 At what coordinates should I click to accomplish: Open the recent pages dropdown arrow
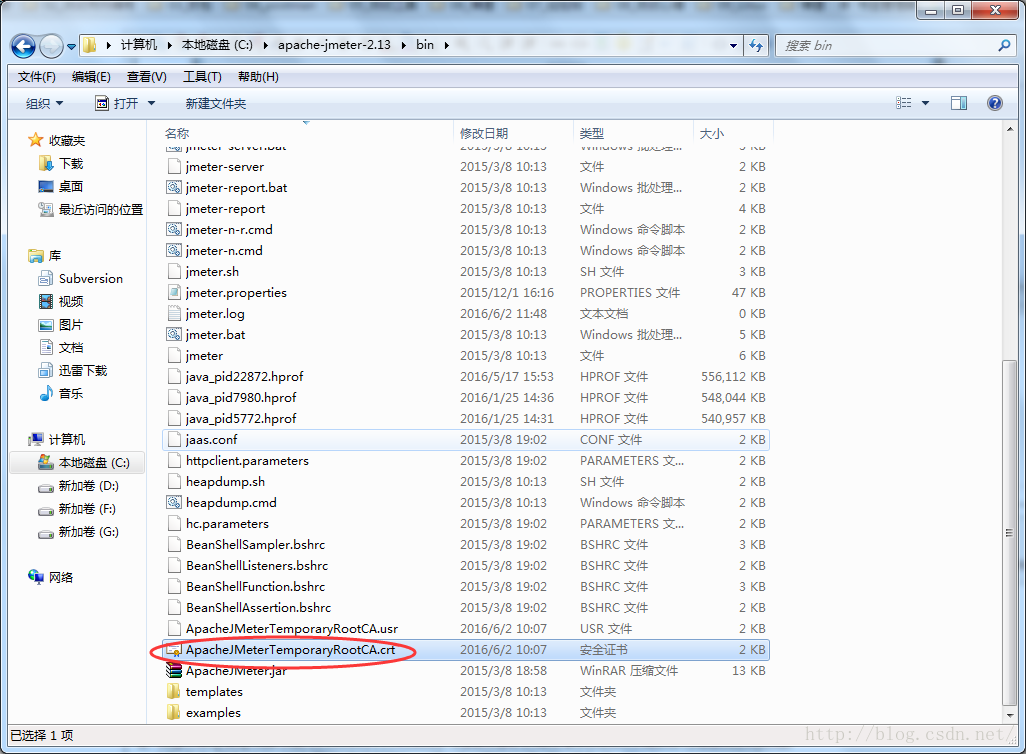tap(71, 46)
